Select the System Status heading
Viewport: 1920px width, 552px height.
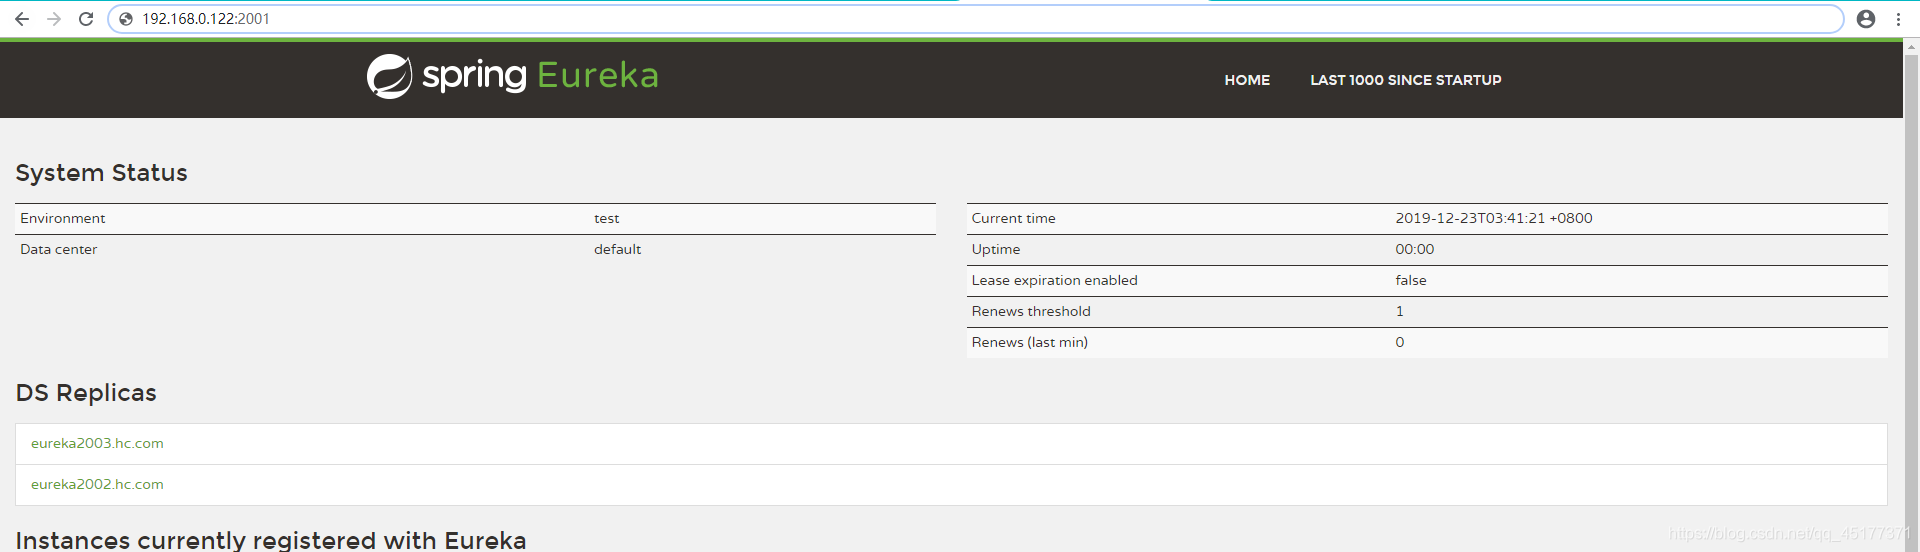[101, 173]
